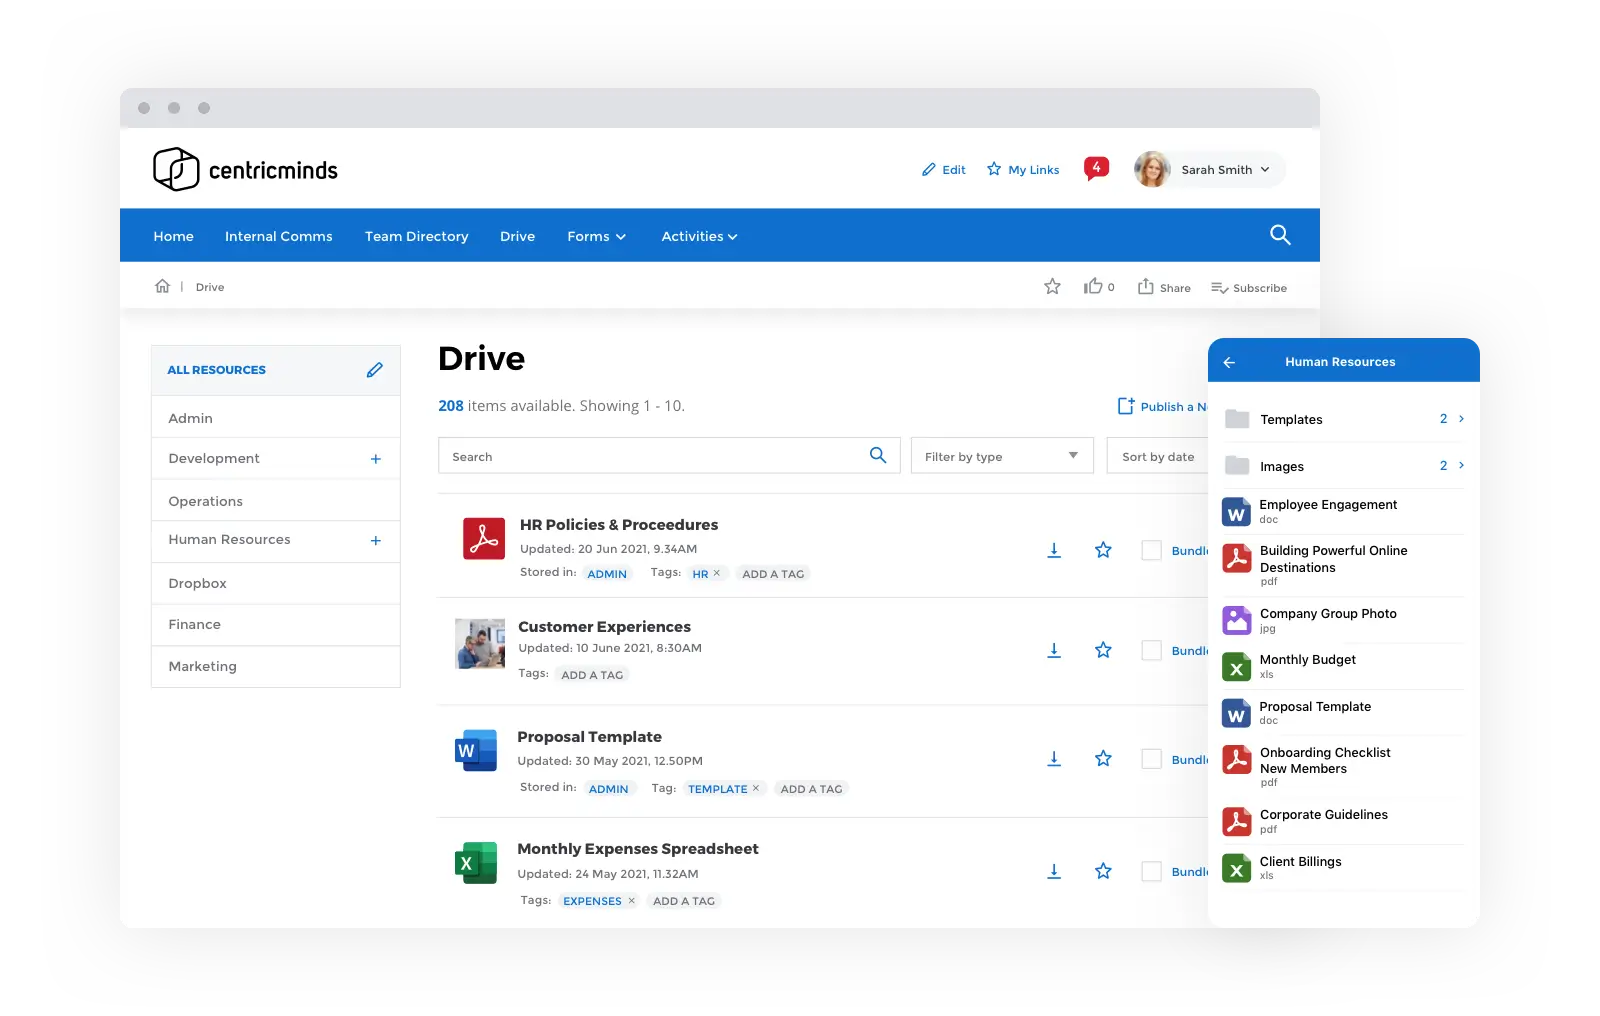
Task: Download the Monthly Expenses Spreadsheet
Action: pyautogui.click(x=1054, y=871)
